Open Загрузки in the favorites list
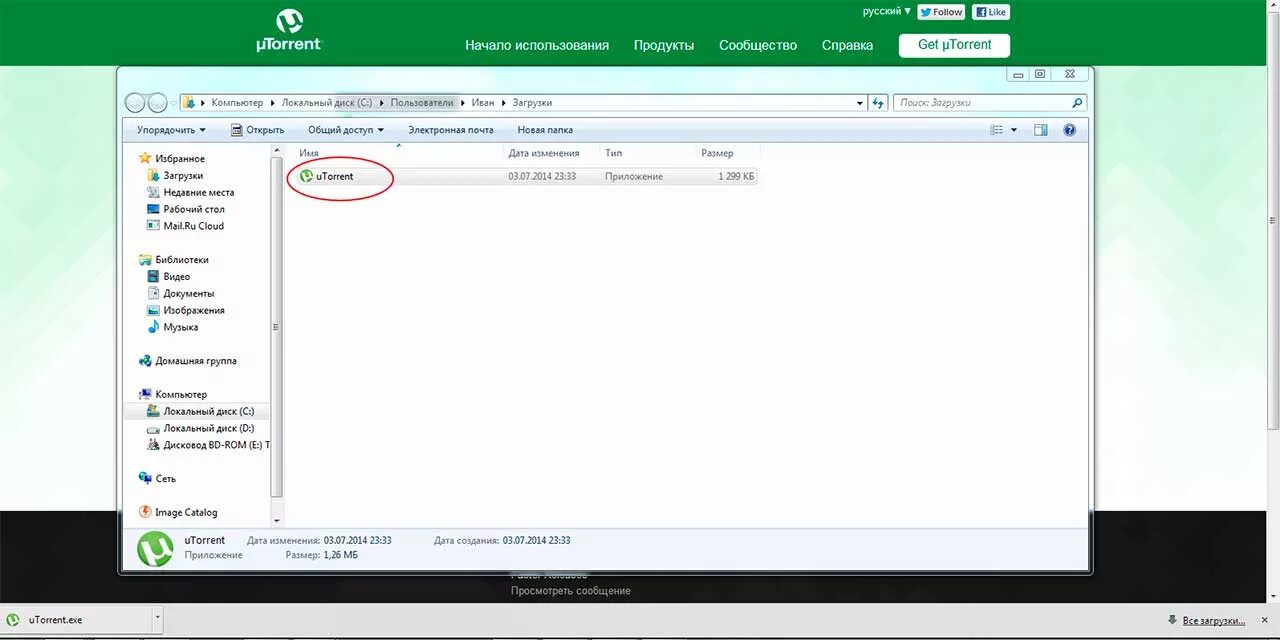Screen dimensions: 1280x640 coord(183,176)
